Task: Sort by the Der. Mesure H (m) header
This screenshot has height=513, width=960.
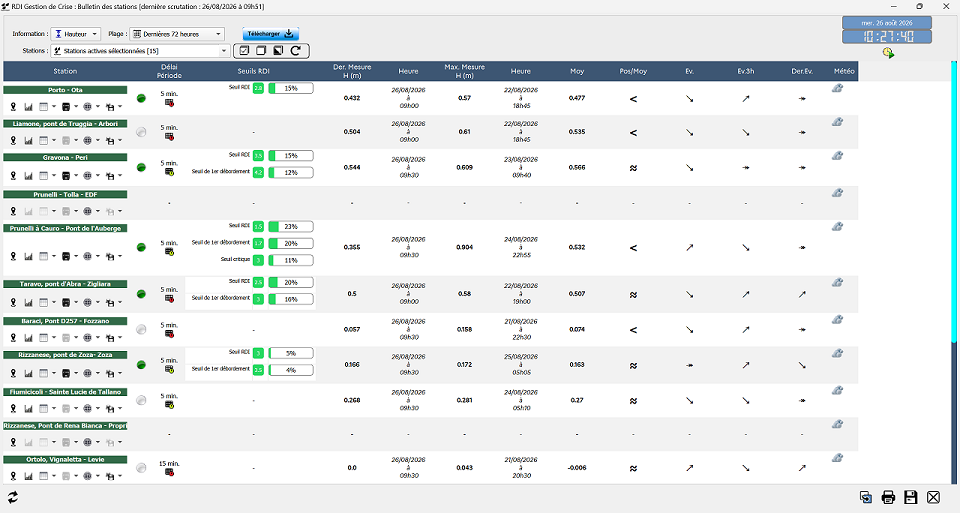Action: [352, 71]
